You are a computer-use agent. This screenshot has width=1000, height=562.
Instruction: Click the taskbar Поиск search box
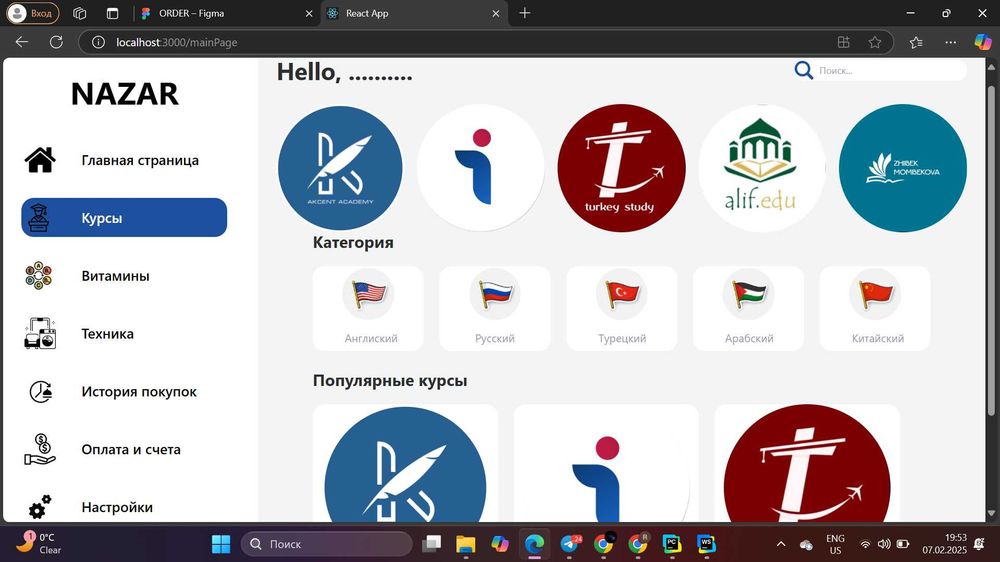pyautogui.click(x=327, y=544)
